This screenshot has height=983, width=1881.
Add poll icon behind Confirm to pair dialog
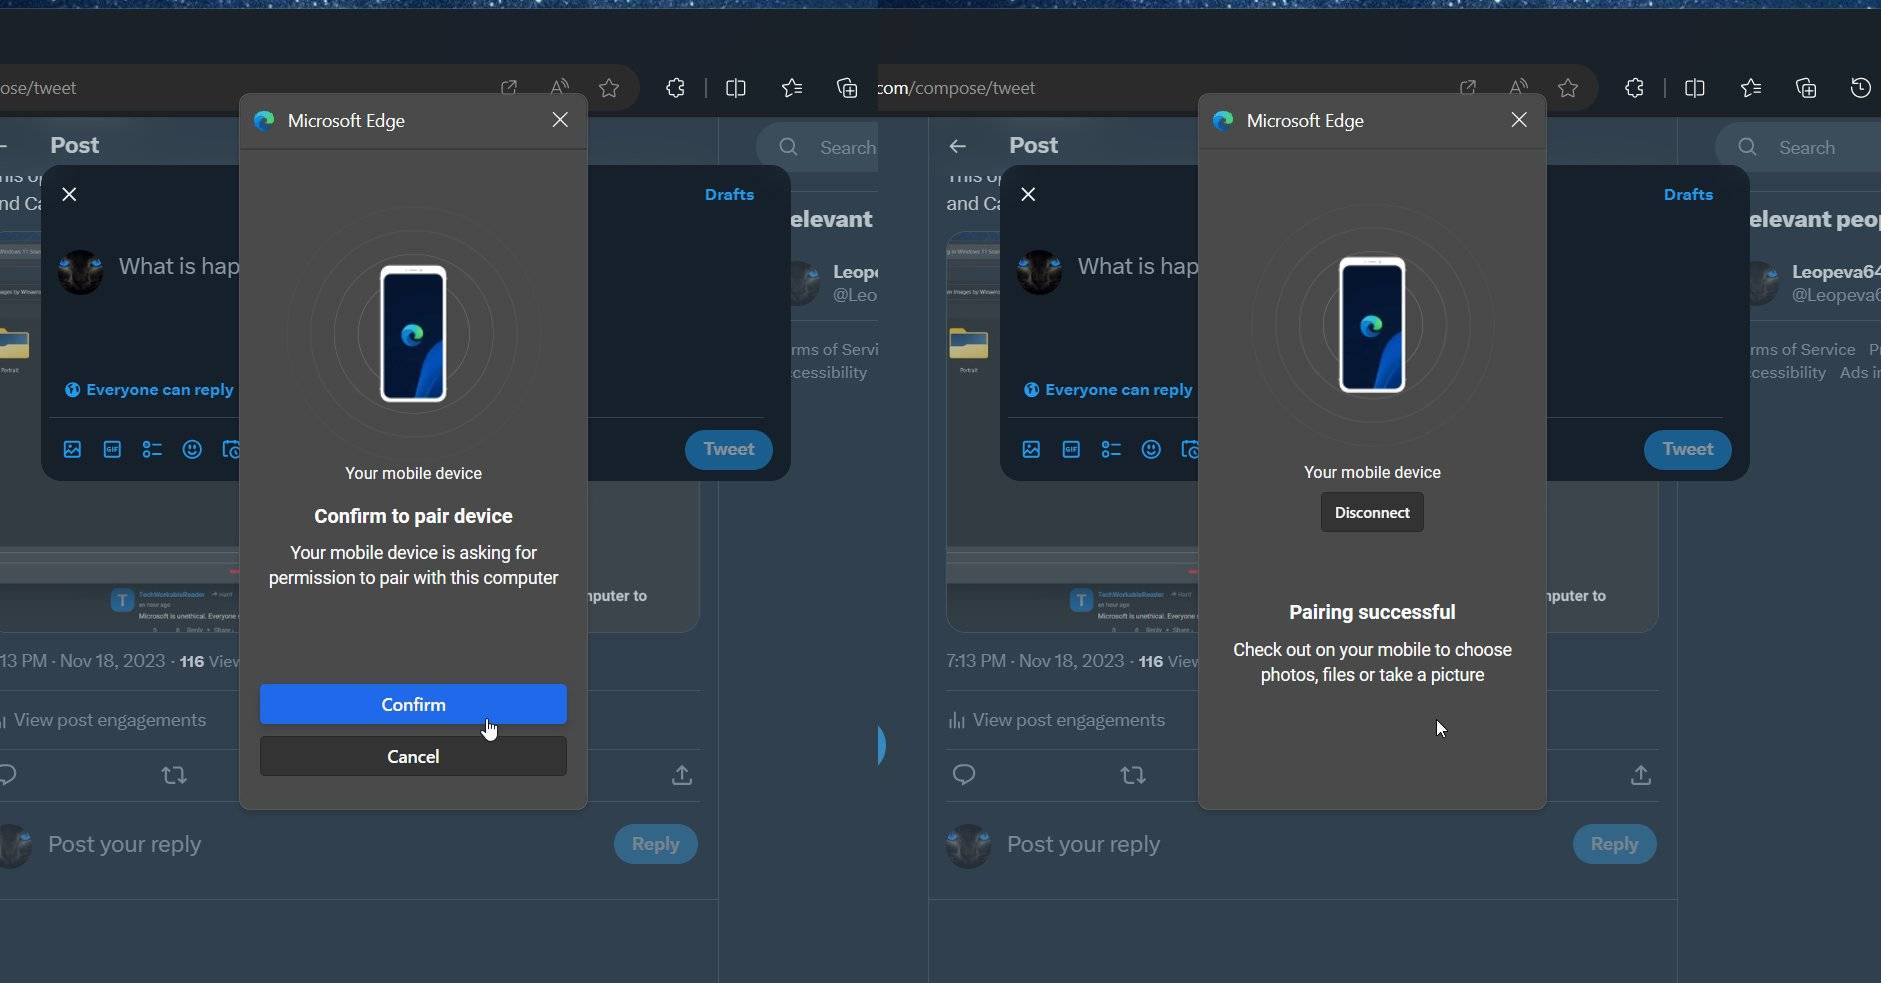click(x=152, y=450)
